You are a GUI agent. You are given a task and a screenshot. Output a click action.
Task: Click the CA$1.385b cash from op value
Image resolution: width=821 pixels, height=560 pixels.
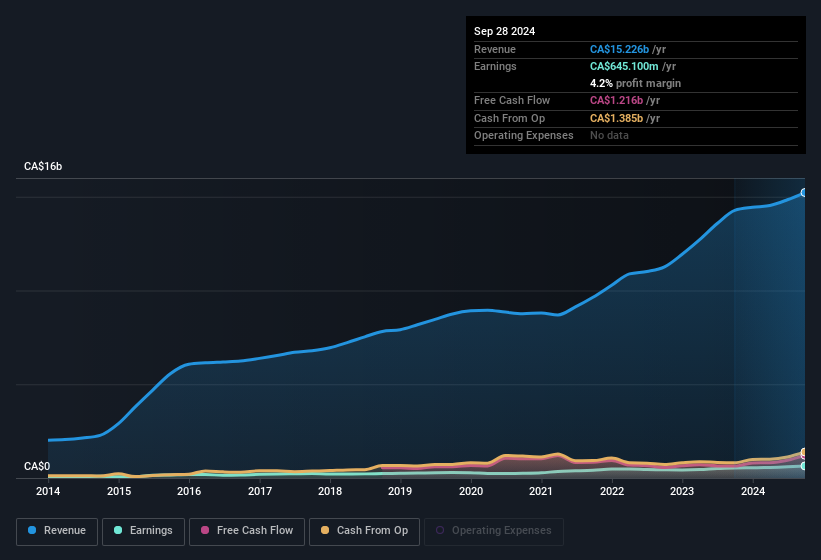[x=616, y=118]
